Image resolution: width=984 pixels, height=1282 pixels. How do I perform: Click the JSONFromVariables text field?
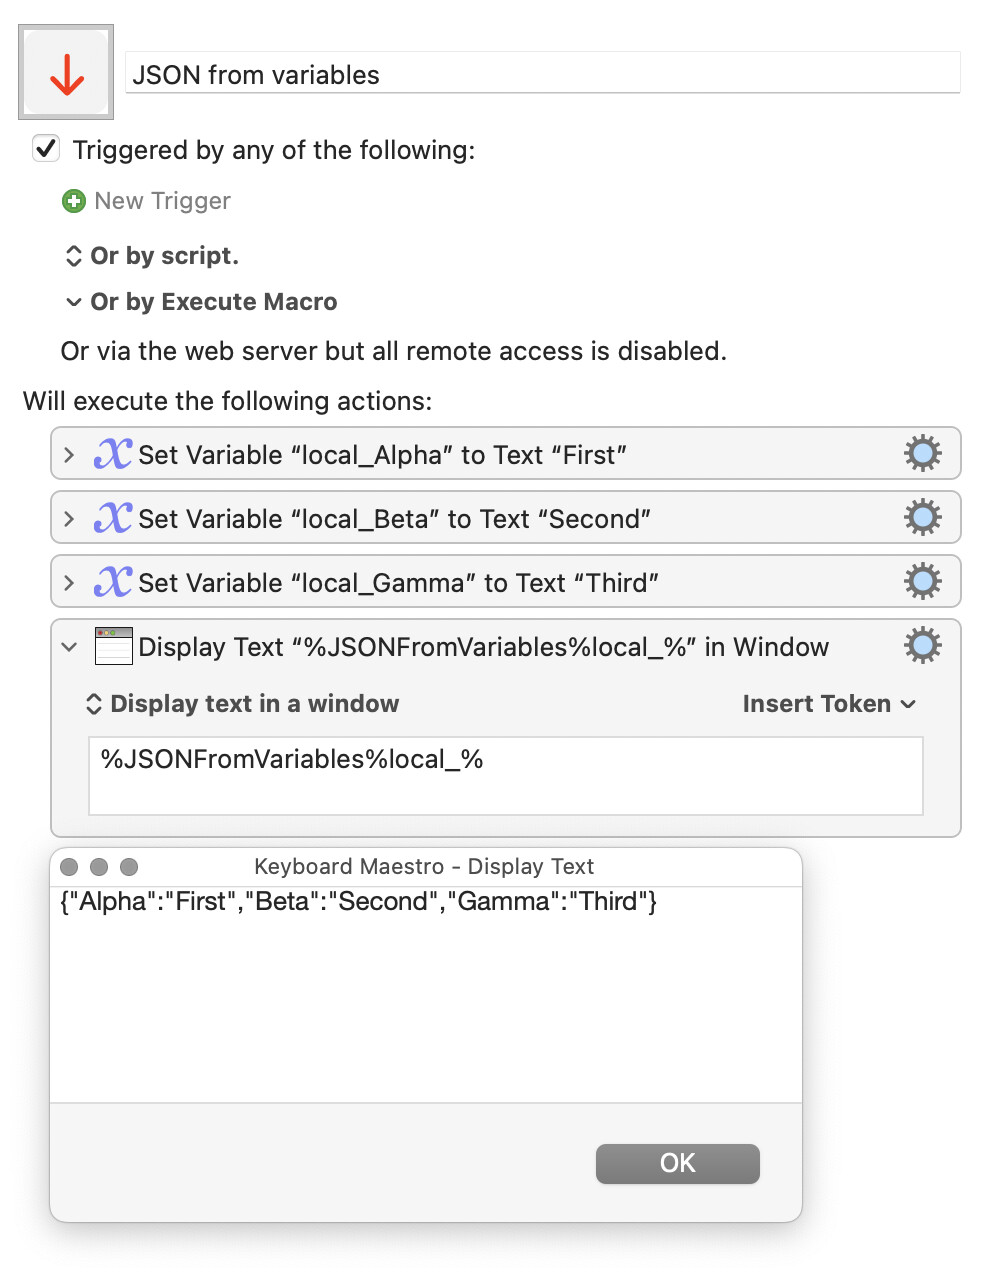click(506, 776)
